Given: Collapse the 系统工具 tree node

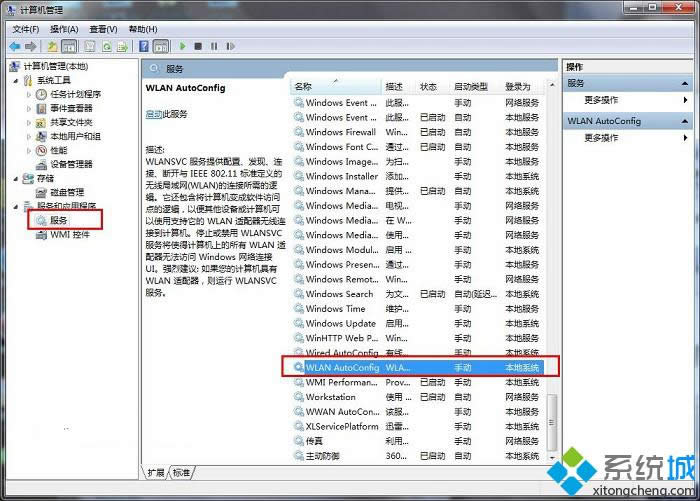Looking at the screenshot, I should pos(16,81).
